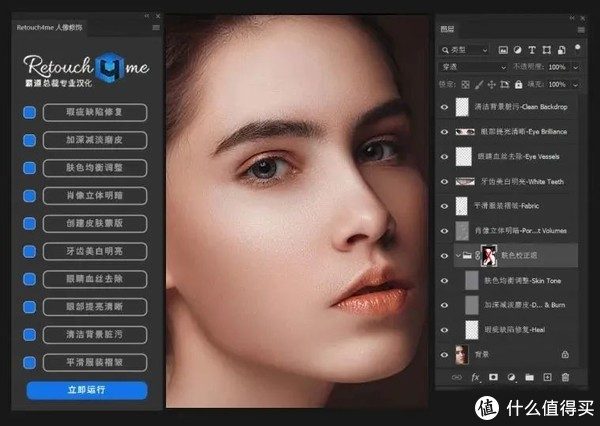Open the 图层 panel menu
The width and height of the screenshot is (600, 426).
coord(579,30)
